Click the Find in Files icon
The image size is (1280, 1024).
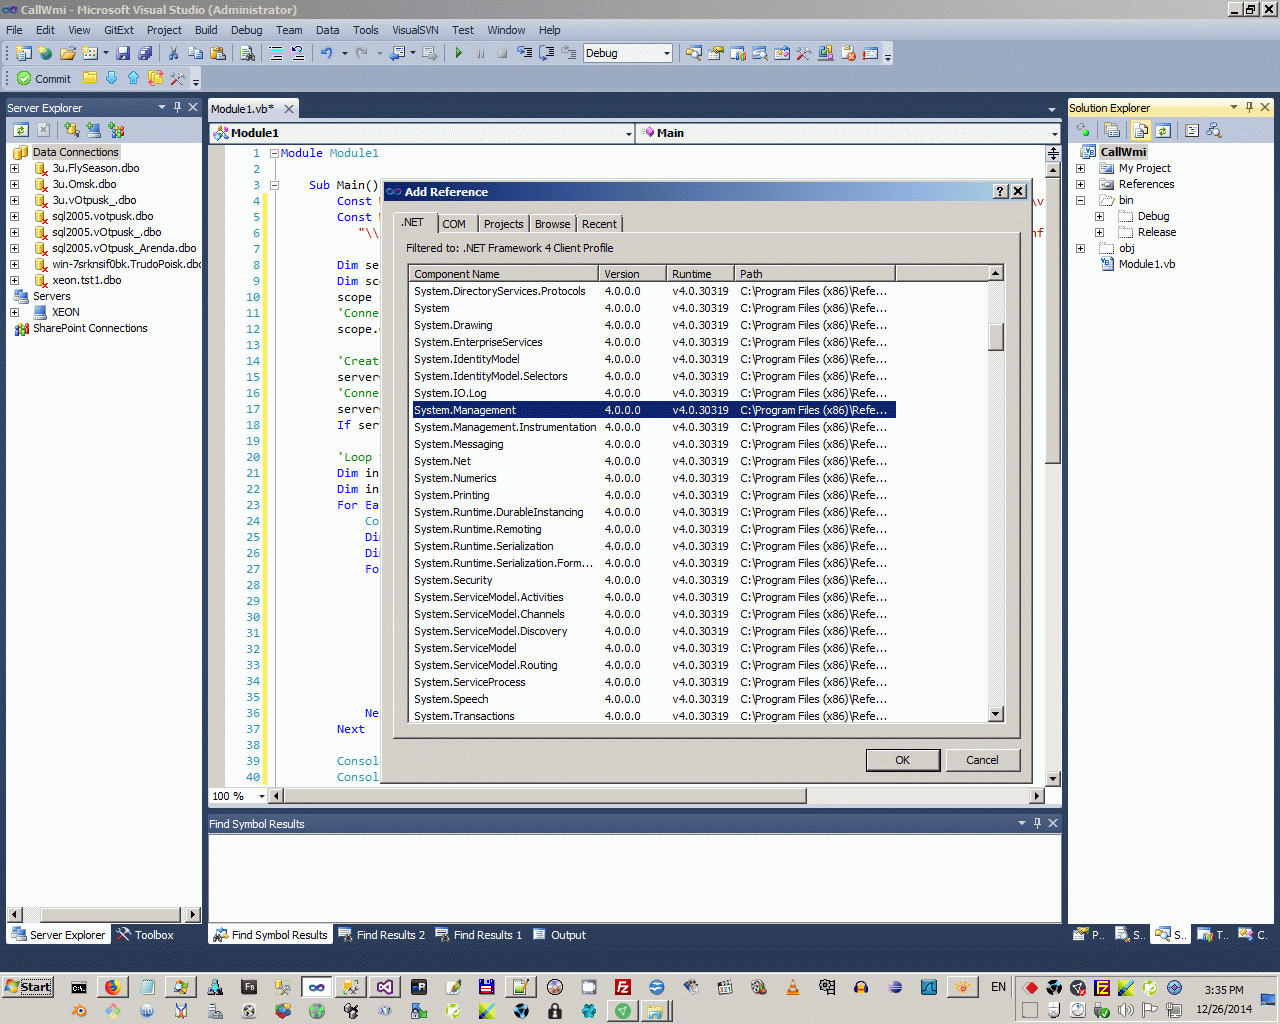(247, 53)
